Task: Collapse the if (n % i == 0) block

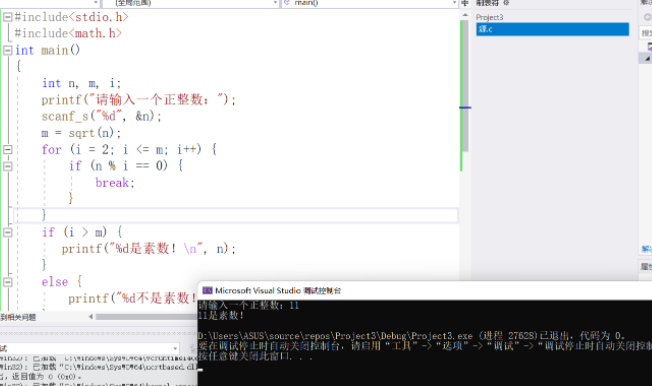Action: click(7, 166)
